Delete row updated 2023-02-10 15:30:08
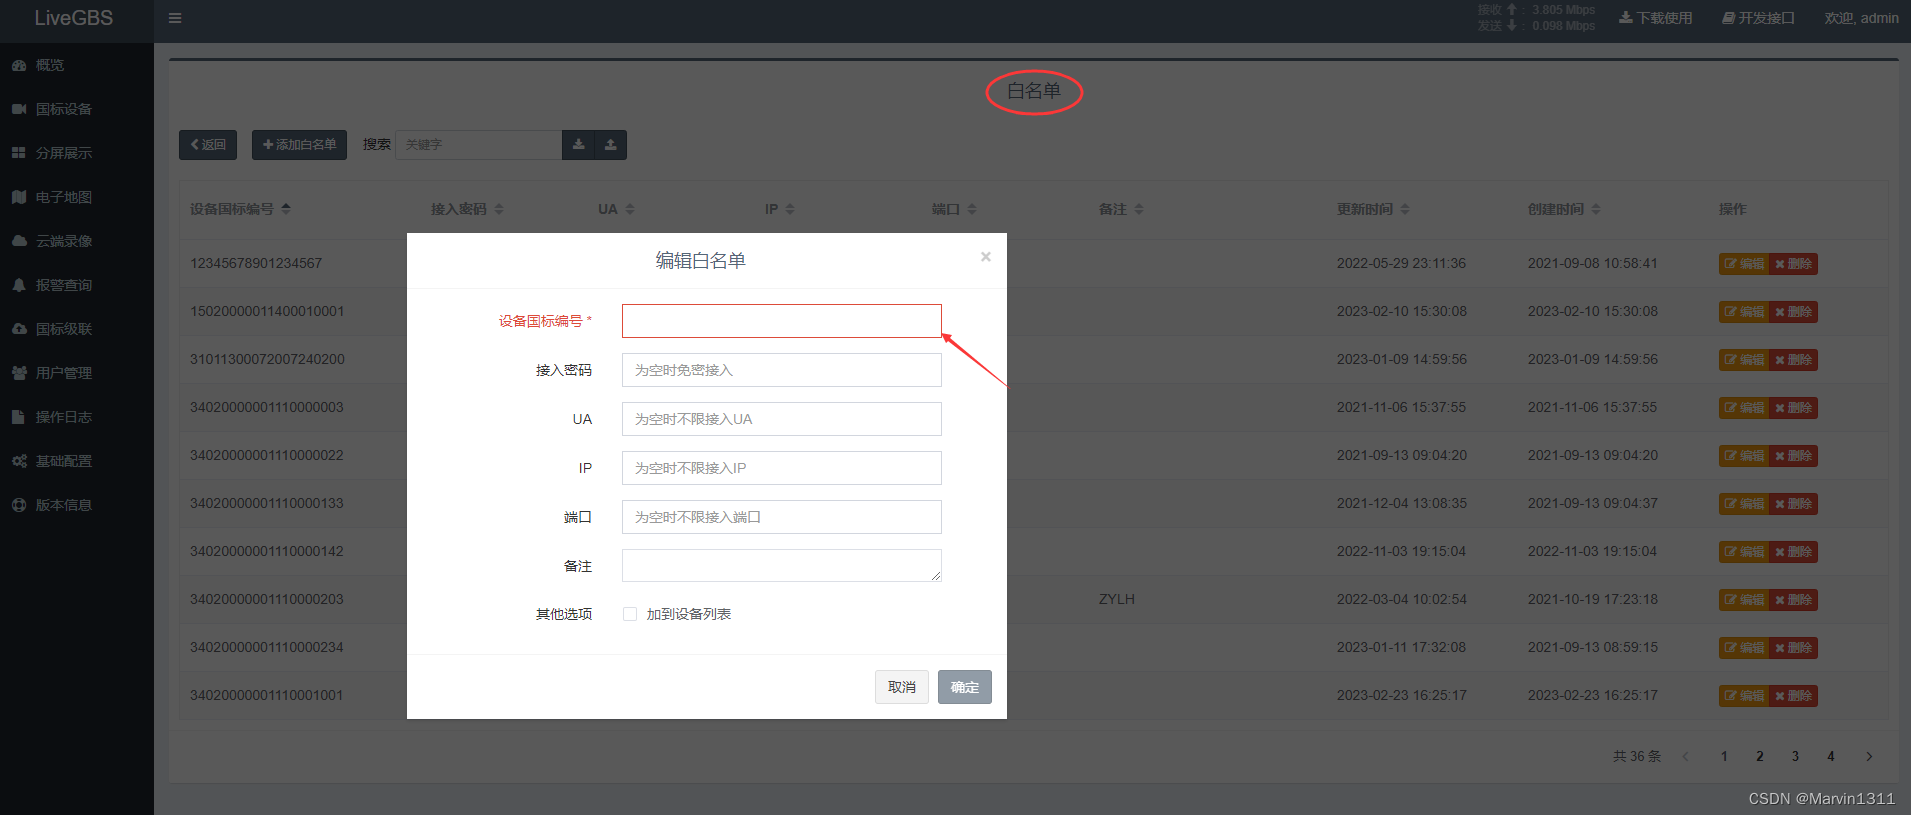The image size is (1911, 815). (x=1793, y=312)
